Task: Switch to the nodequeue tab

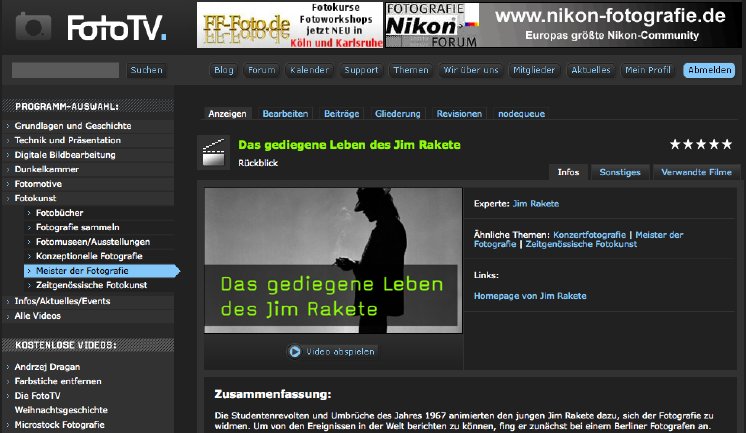Action: (x=521, y=114)
